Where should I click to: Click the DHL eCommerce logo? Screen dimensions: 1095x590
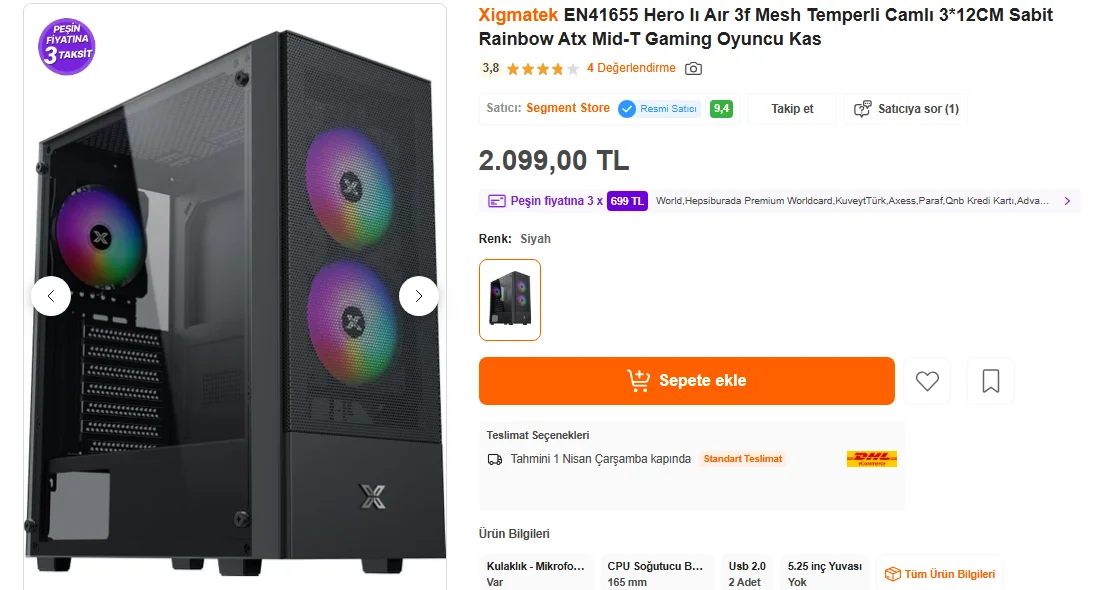click(871, 459)
